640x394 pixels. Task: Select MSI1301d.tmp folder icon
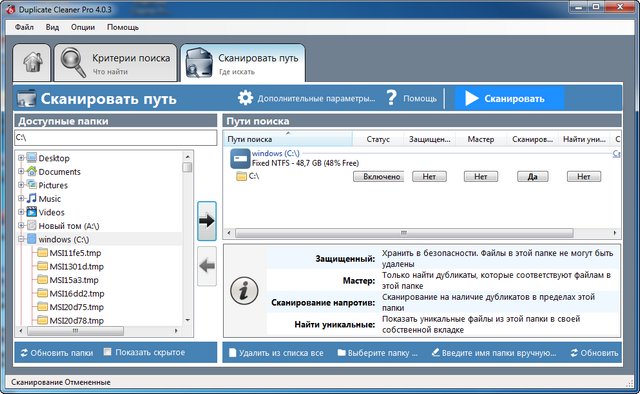point(42,266)
